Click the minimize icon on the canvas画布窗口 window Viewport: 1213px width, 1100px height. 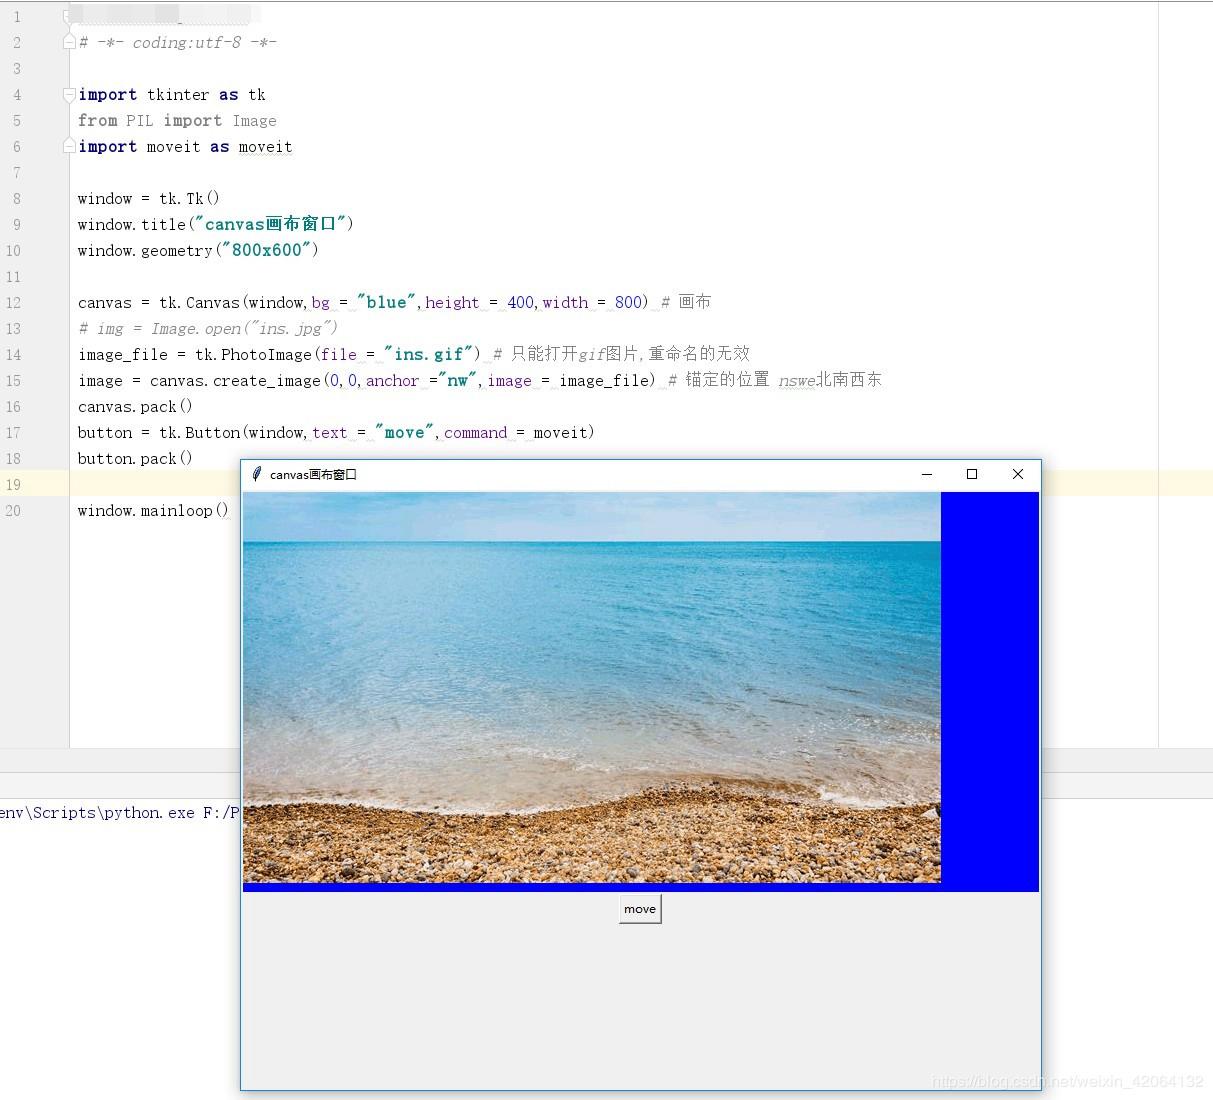pos(926,474)
